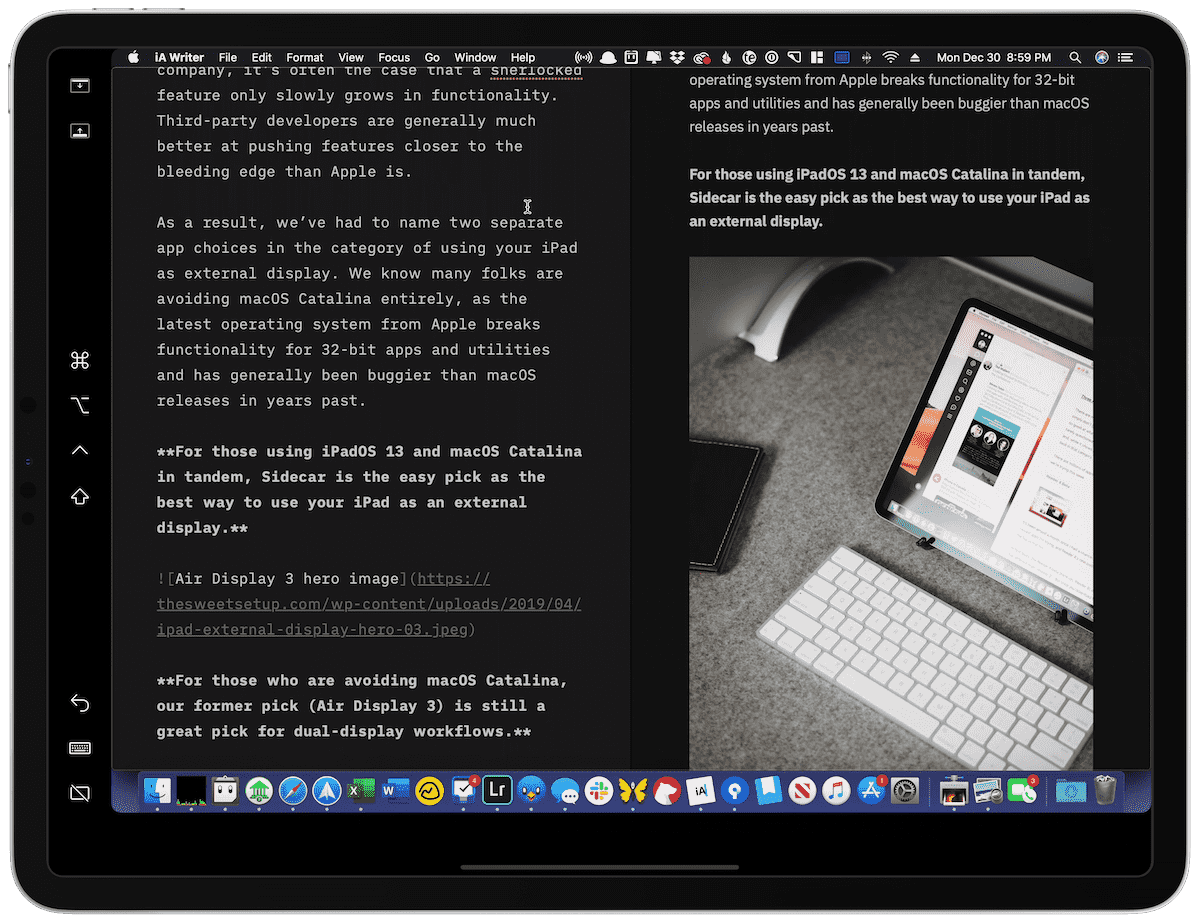Open Microsoft Excel from the Dock
Viewport: 1200px width, 924px height.
(x=361, y=791)
